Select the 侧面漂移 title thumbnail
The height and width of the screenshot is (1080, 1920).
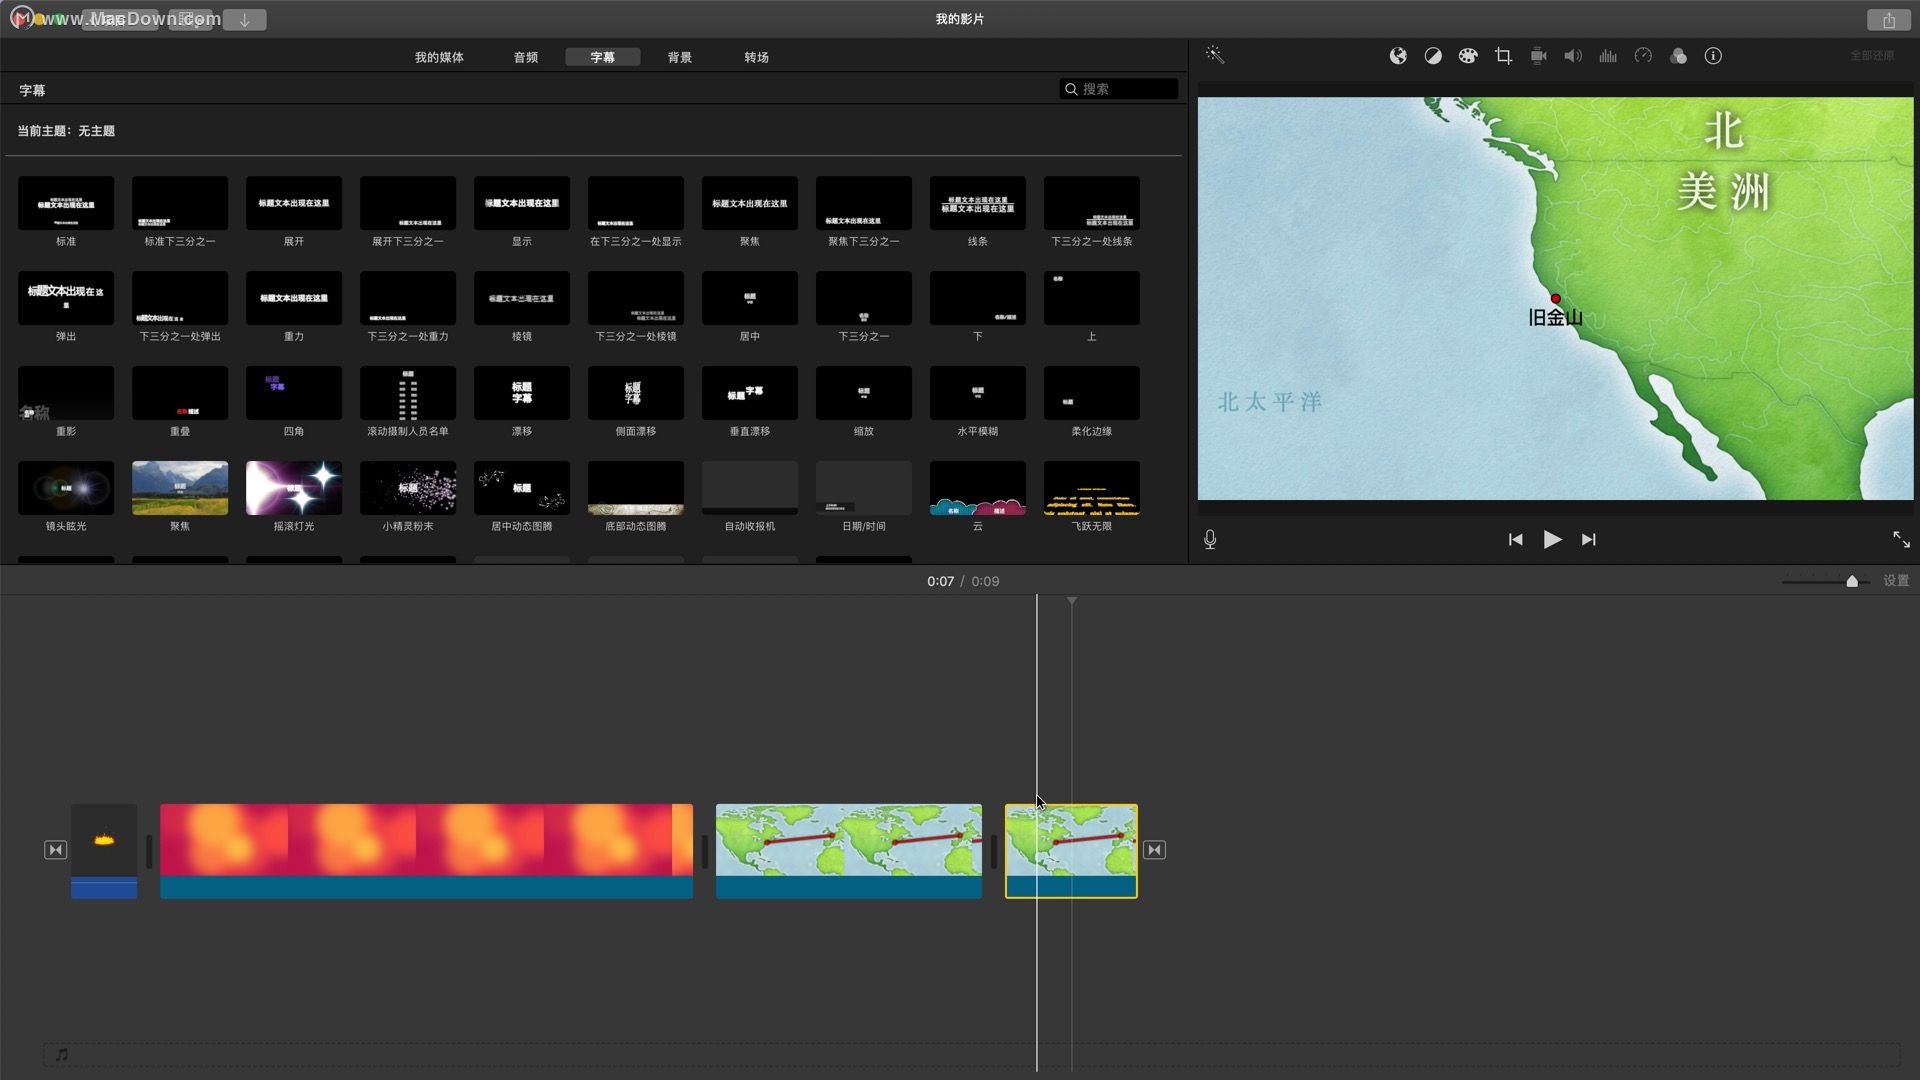636,393
